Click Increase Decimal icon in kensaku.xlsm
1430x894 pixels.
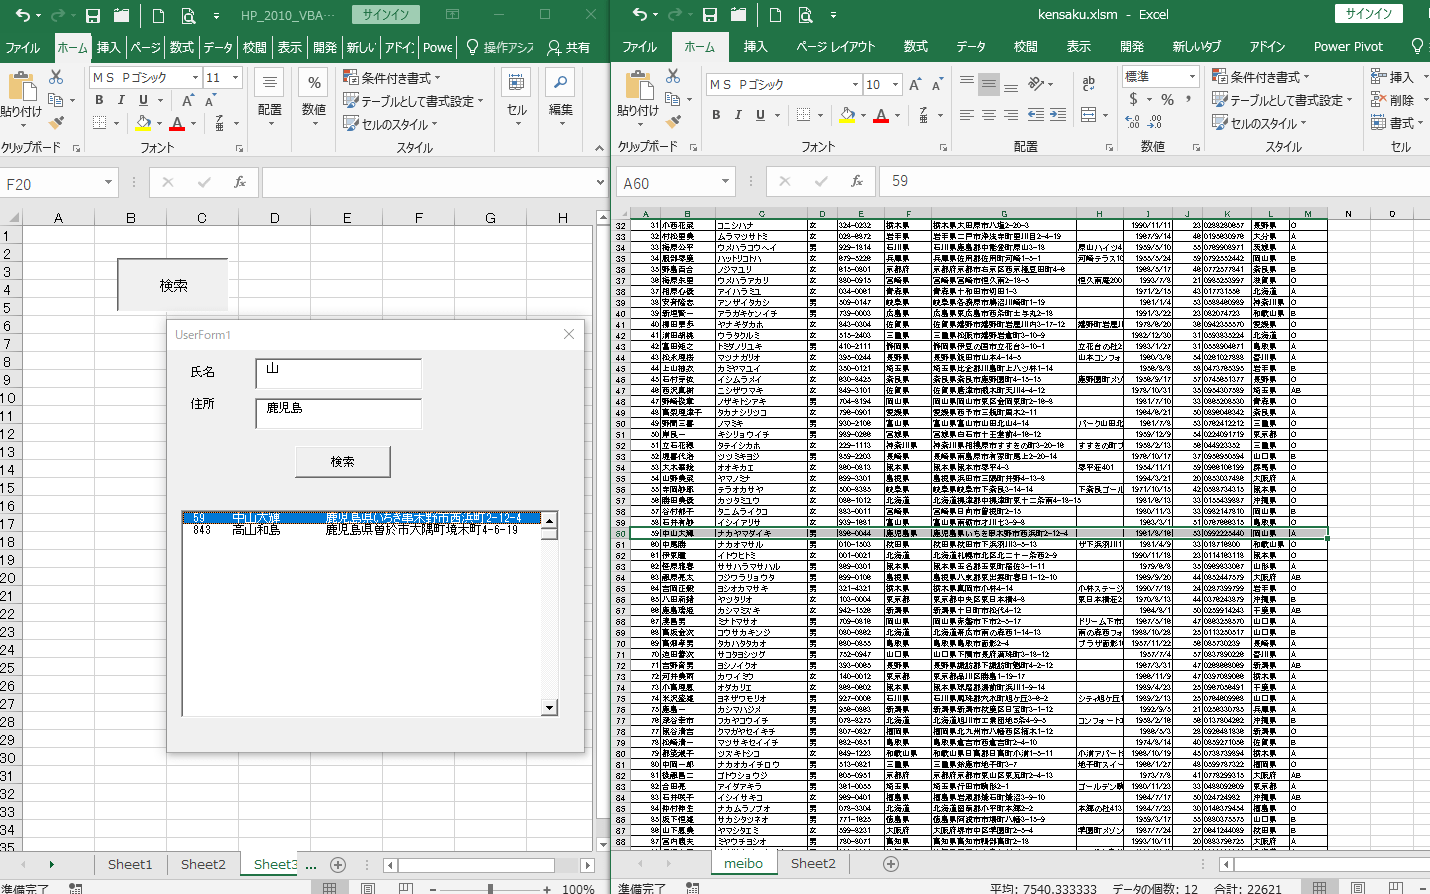click(x=1132, y=122)
